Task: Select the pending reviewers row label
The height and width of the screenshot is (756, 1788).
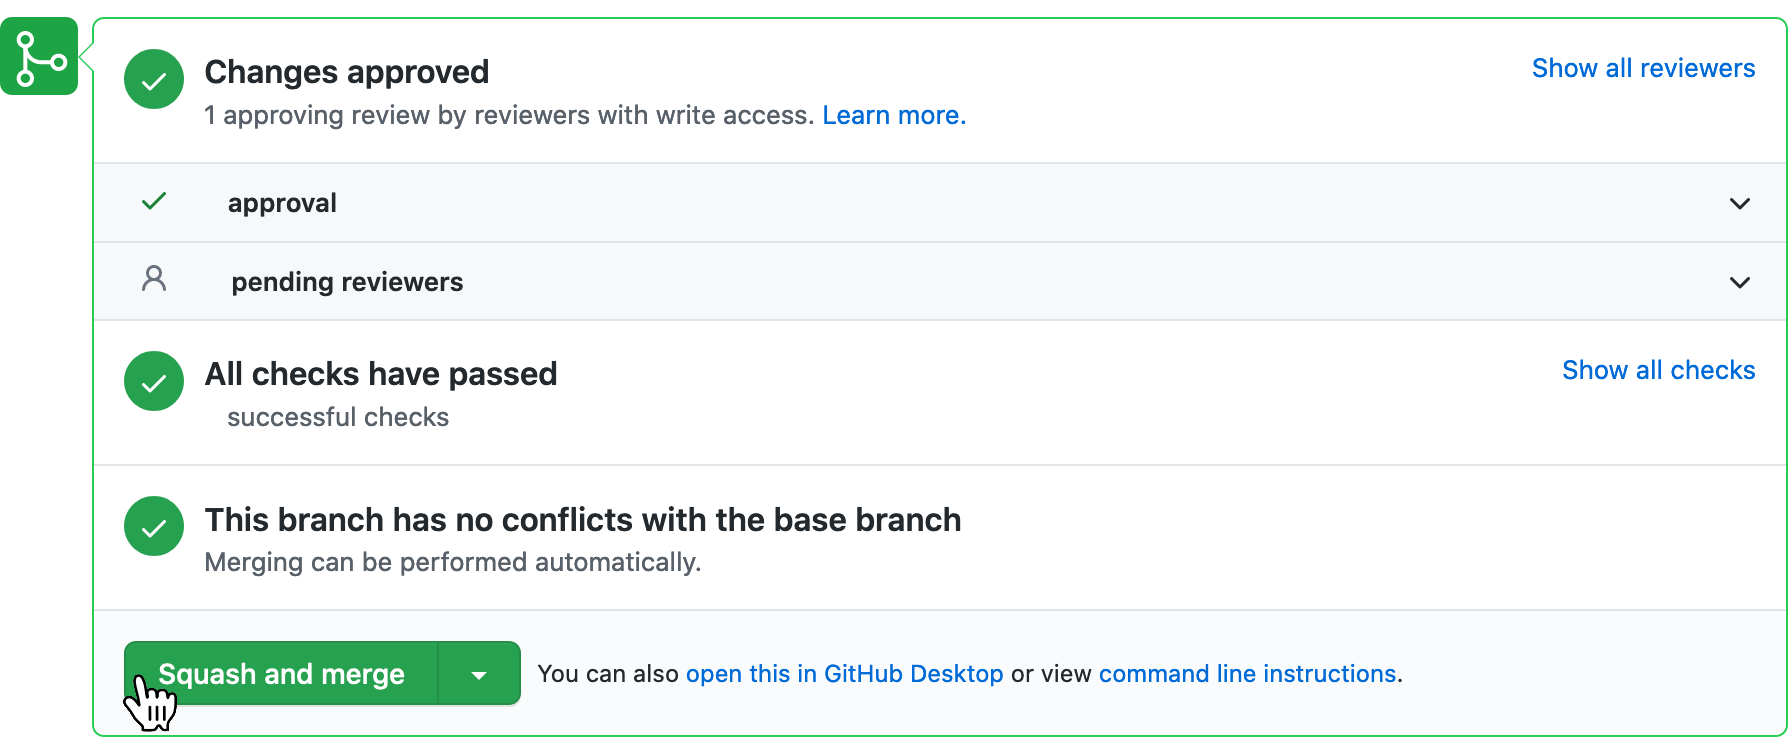Action: 347,282
